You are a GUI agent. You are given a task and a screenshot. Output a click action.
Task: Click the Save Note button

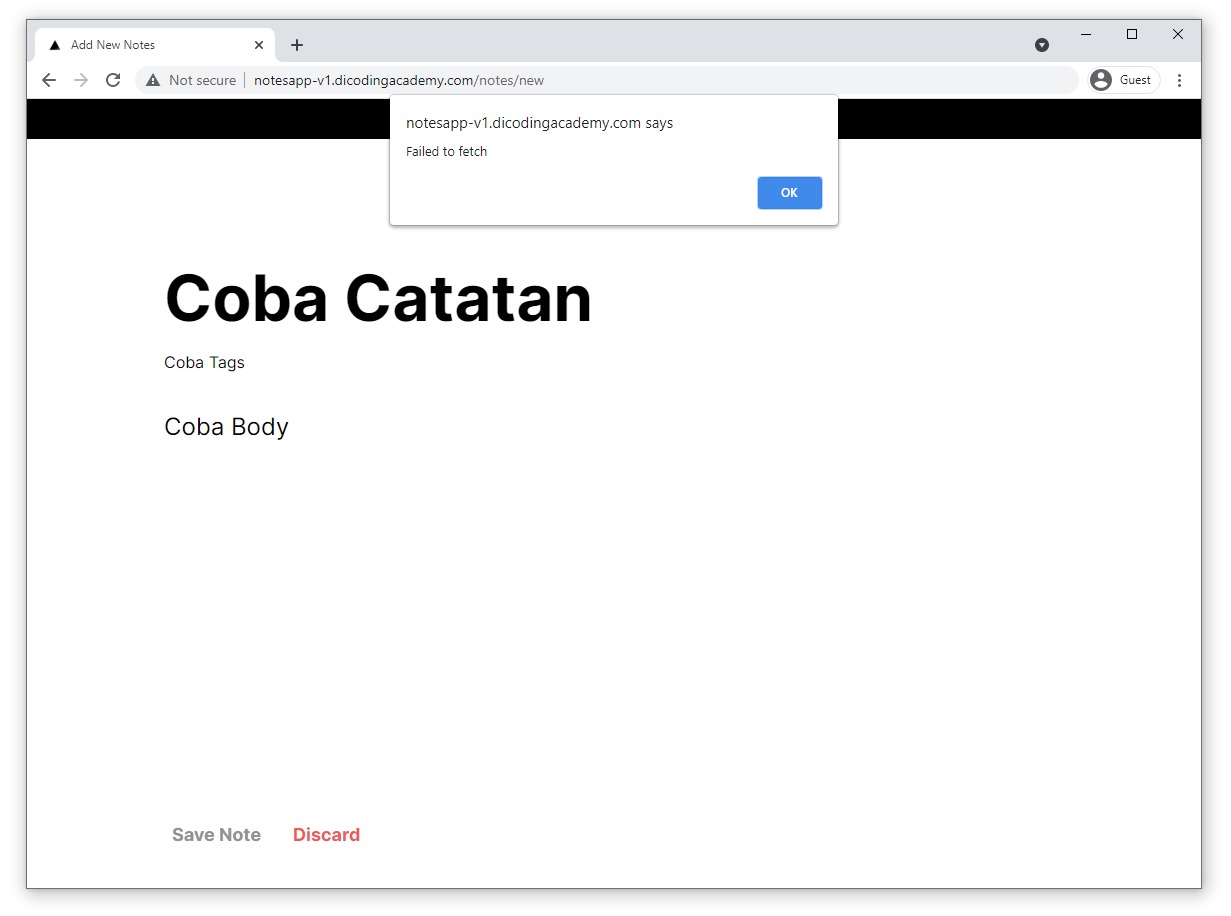point(216,835)
